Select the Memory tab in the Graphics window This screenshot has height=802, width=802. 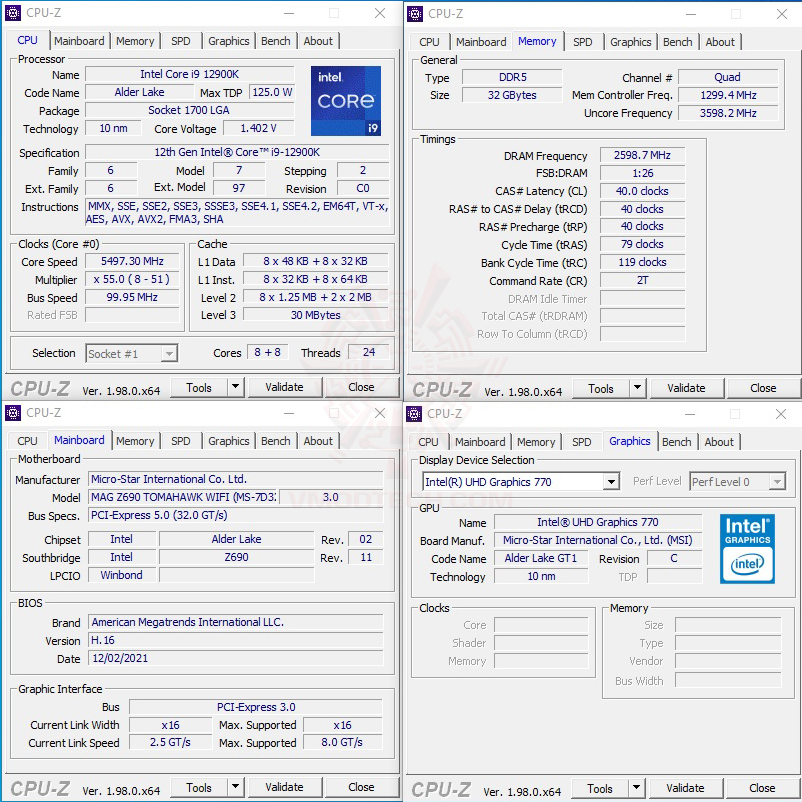(x=536, y=442)
